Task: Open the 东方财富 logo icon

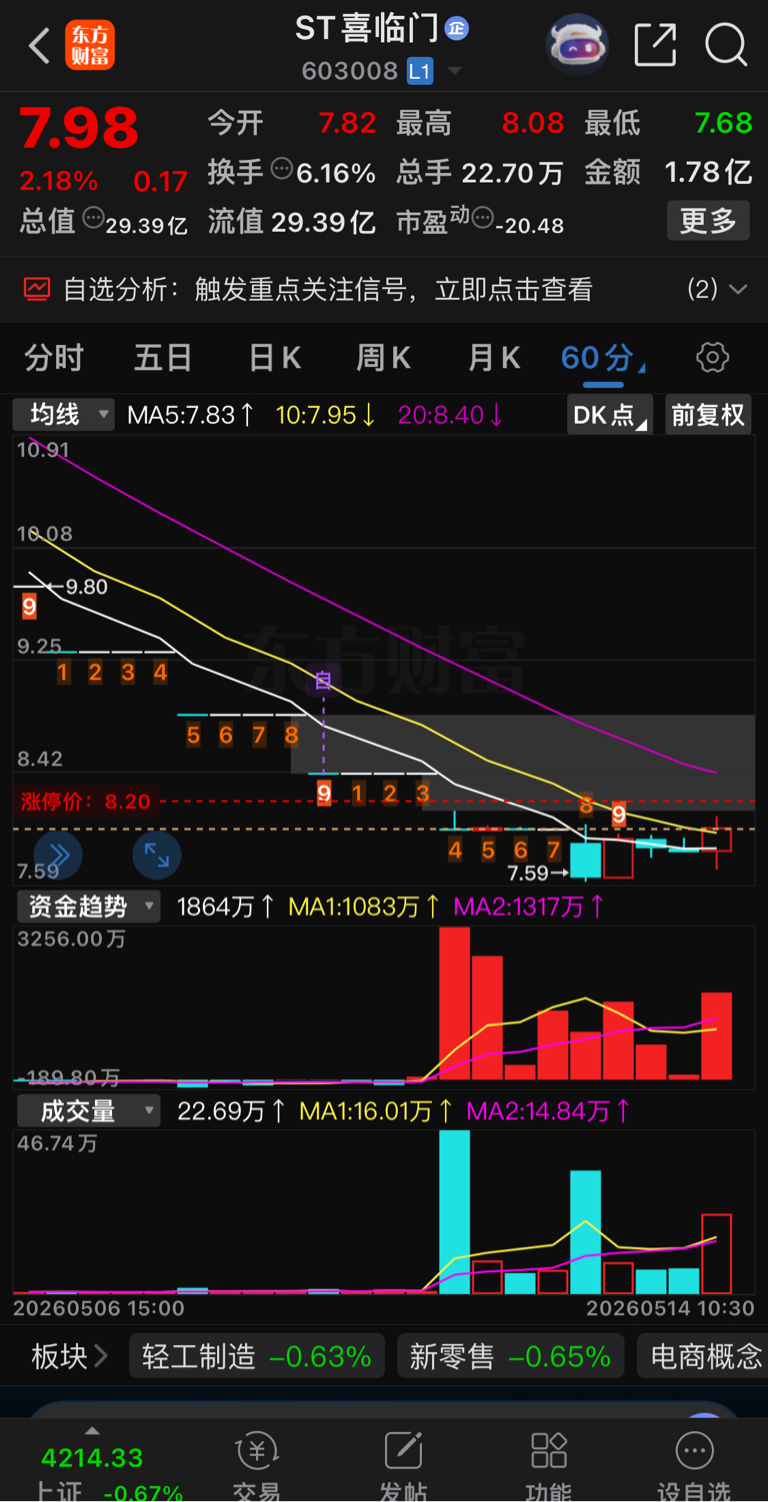Action: tap(90, 46)
